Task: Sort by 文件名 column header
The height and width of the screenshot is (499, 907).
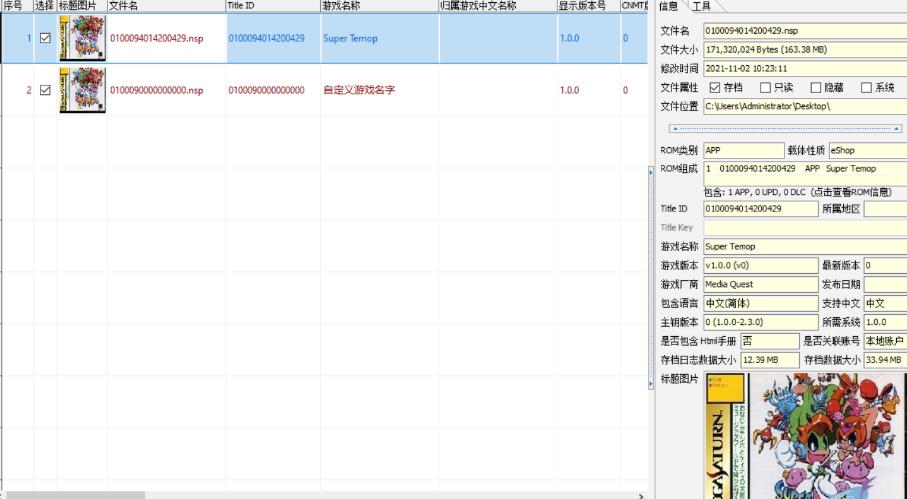Action: point(166,6)
